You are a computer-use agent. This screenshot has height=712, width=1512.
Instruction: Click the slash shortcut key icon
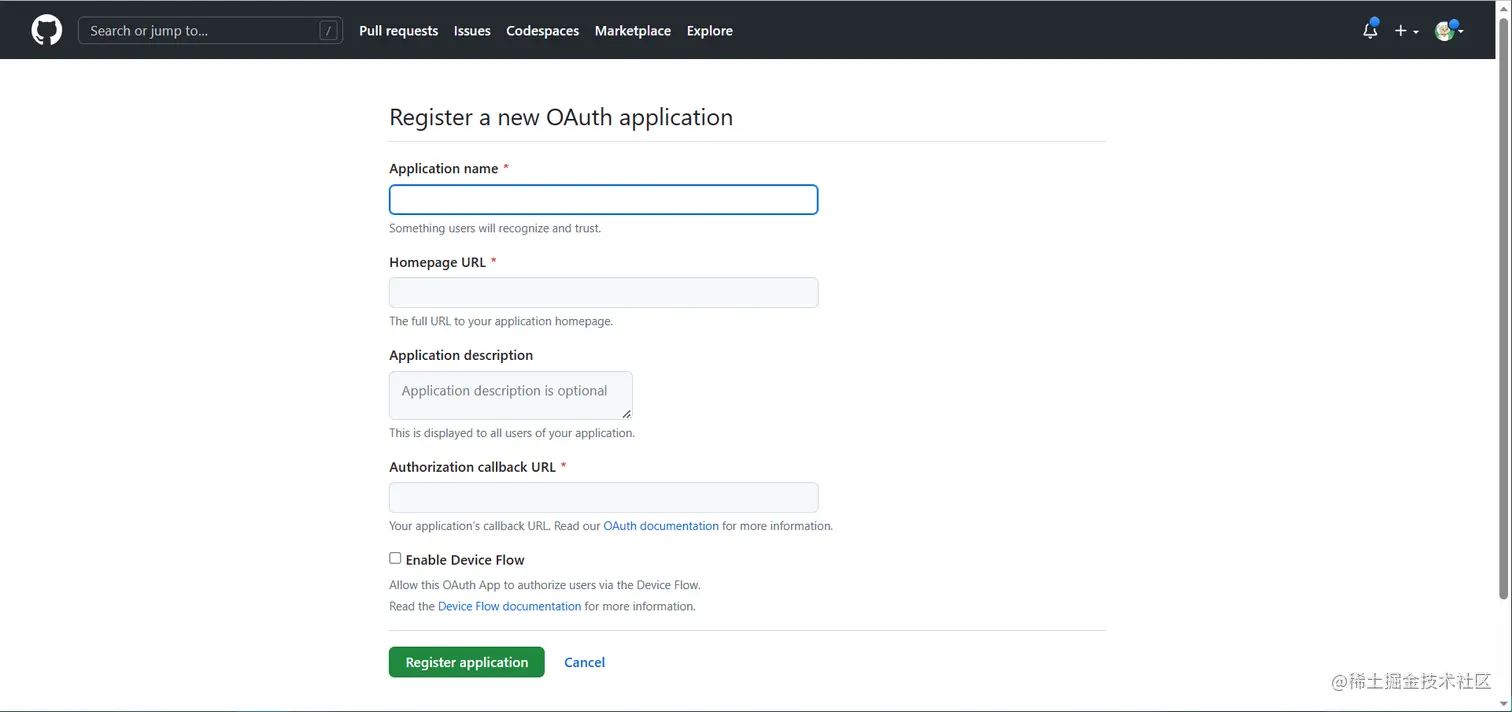point(328,31)
